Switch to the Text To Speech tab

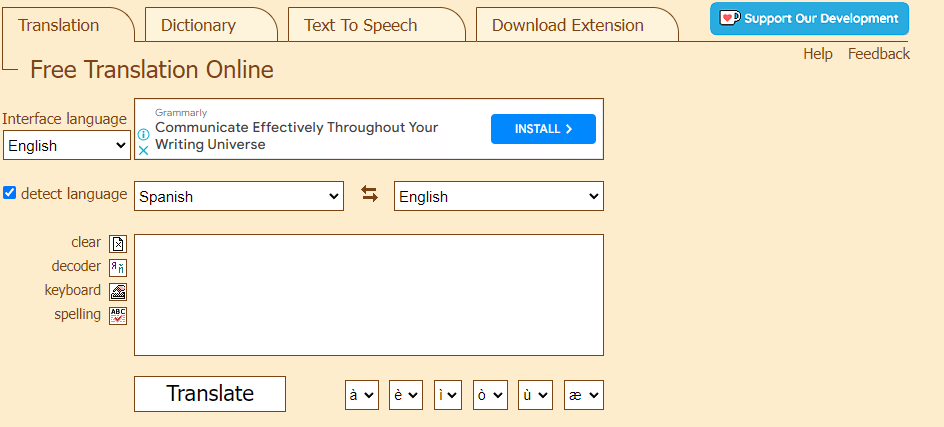361,25
